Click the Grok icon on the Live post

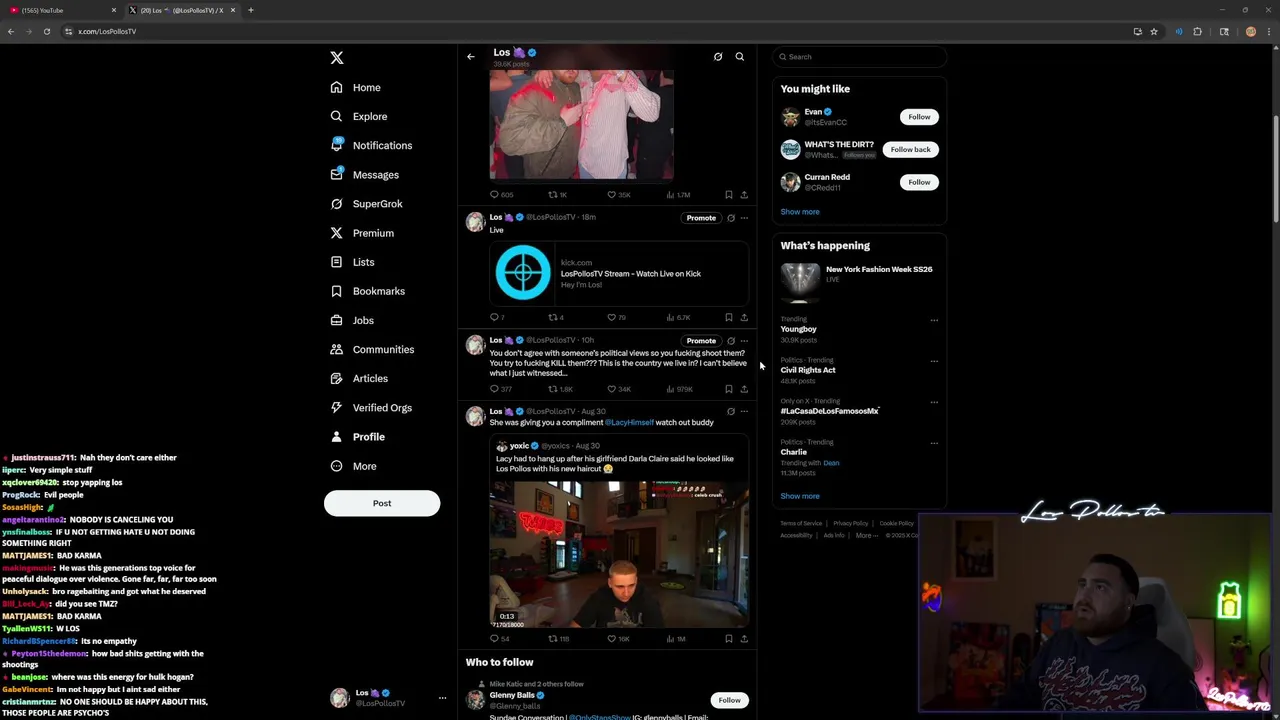coord(731,218)
